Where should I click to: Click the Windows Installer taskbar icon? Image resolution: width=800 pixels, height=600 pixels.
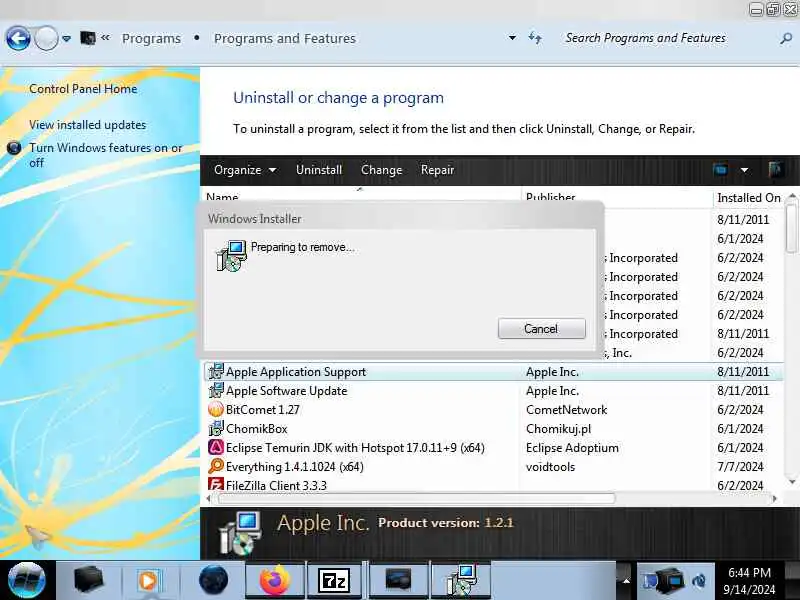pos(462,580)
